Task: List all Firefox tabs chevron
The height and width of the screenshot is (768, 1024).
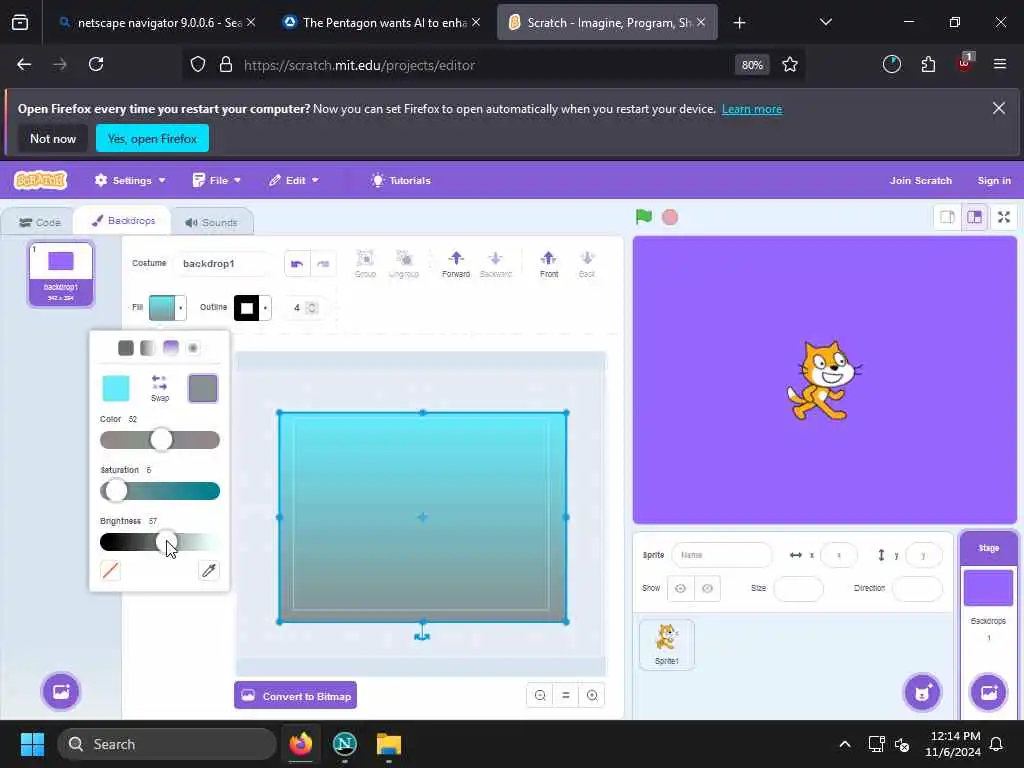Action: pos(825,22)
